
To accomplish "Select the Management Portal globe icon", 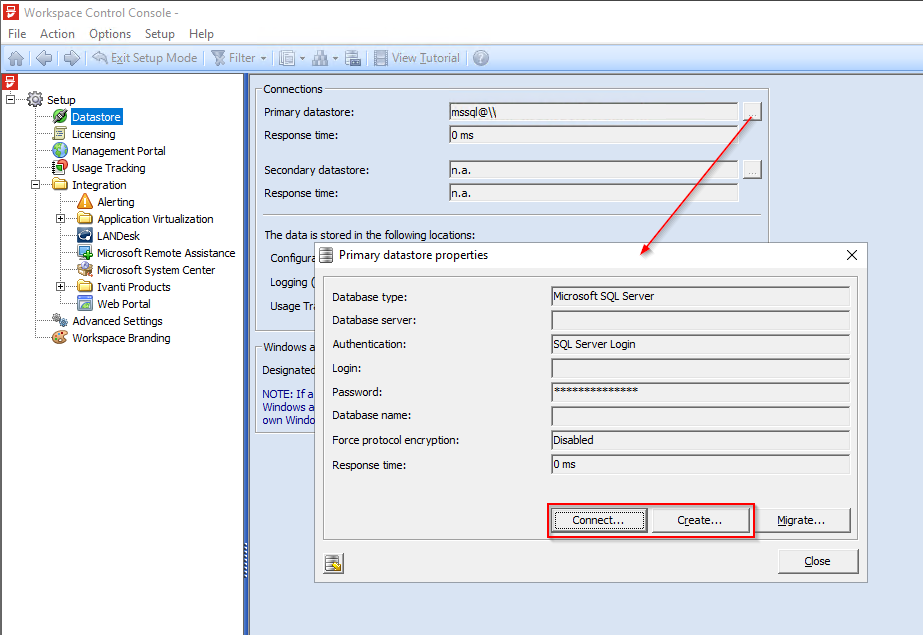I will [x=59, y=150].
